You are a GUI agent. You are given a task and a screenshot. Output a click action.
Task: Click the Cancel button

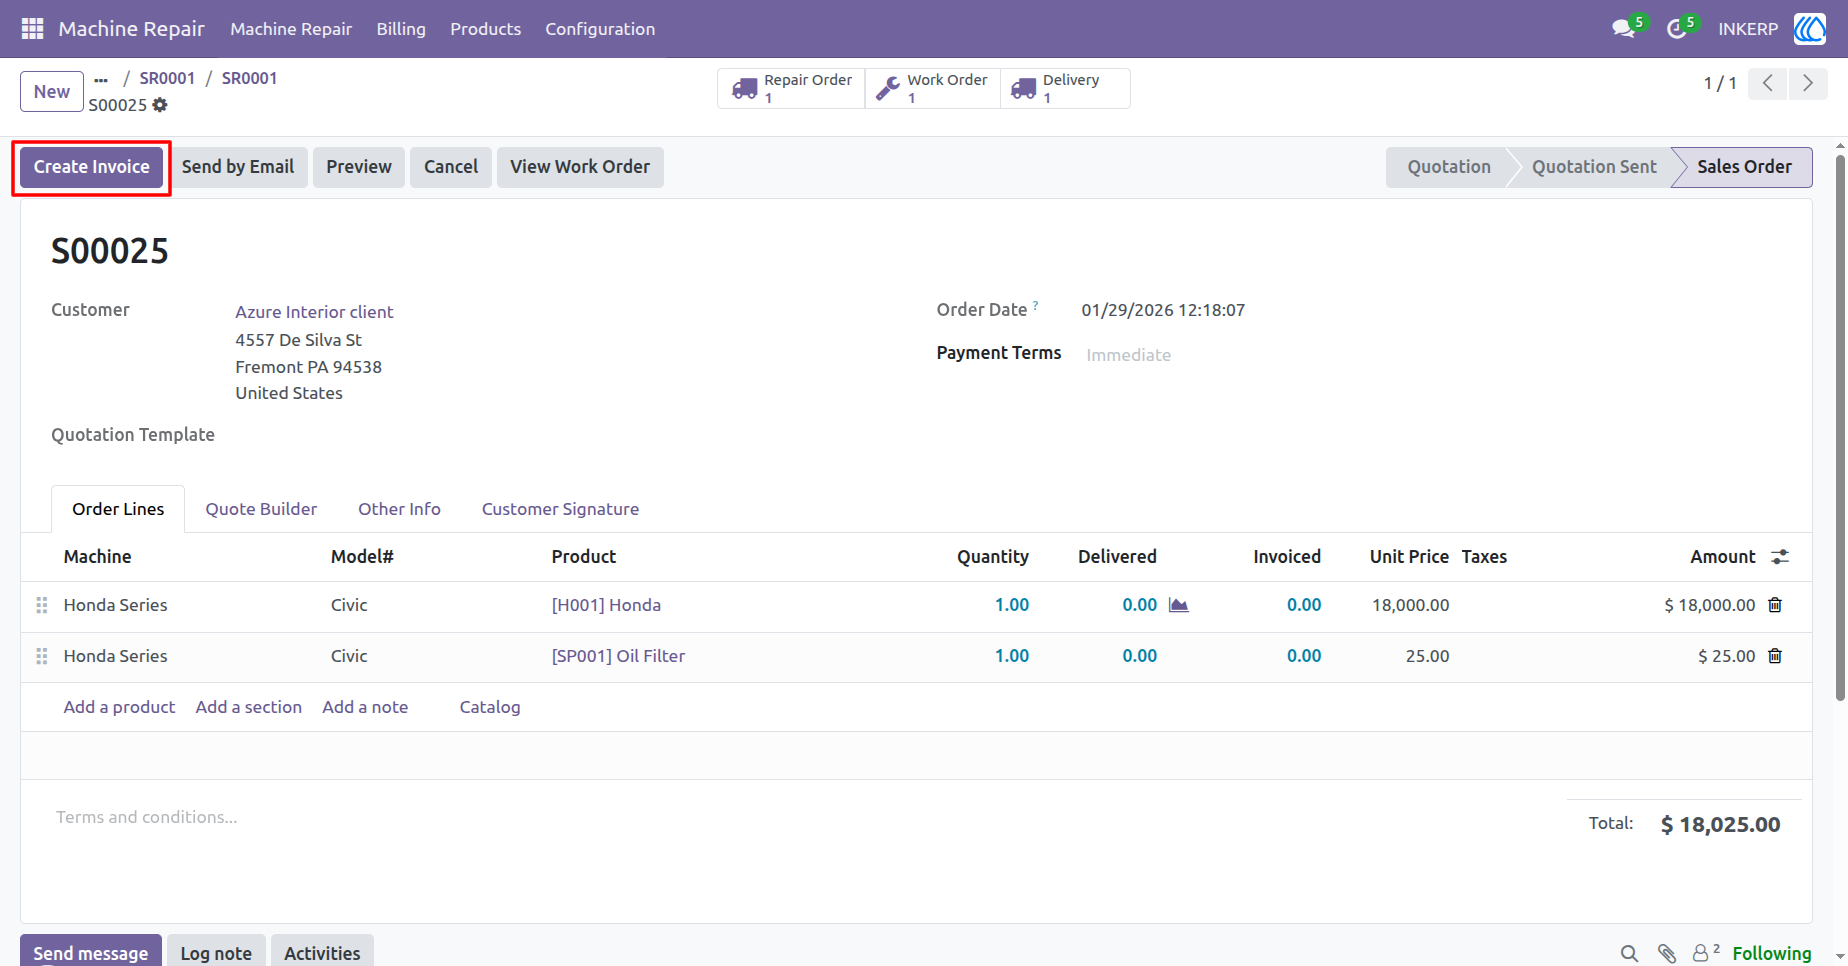[451, 167]
